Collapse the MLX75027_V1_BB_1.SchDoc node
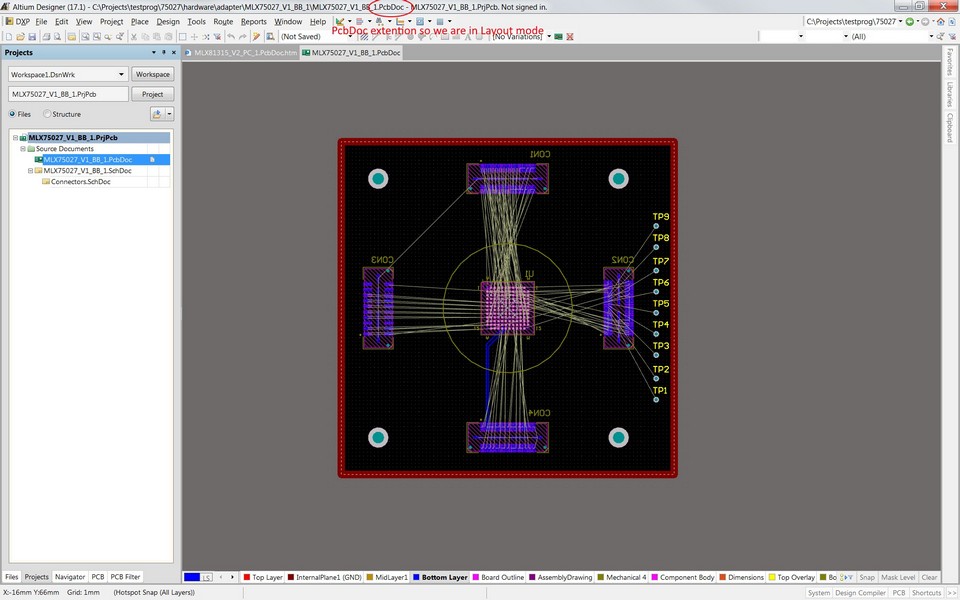 click(x=31, y=171)
